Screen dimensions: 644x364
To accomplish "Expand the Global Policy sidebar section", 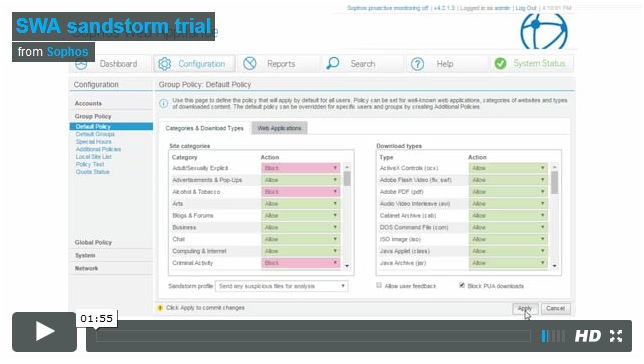I will (93, 242).
